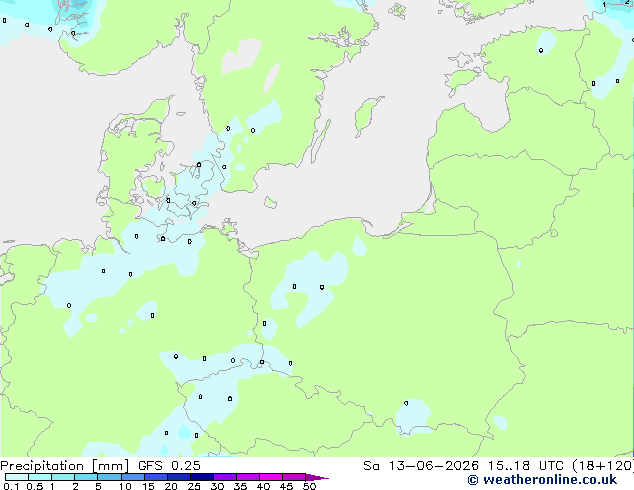The height and width of the screenshot is (490, 634).
Task: Click the '(18+120)' forecast run text
Action: point(603,466)
